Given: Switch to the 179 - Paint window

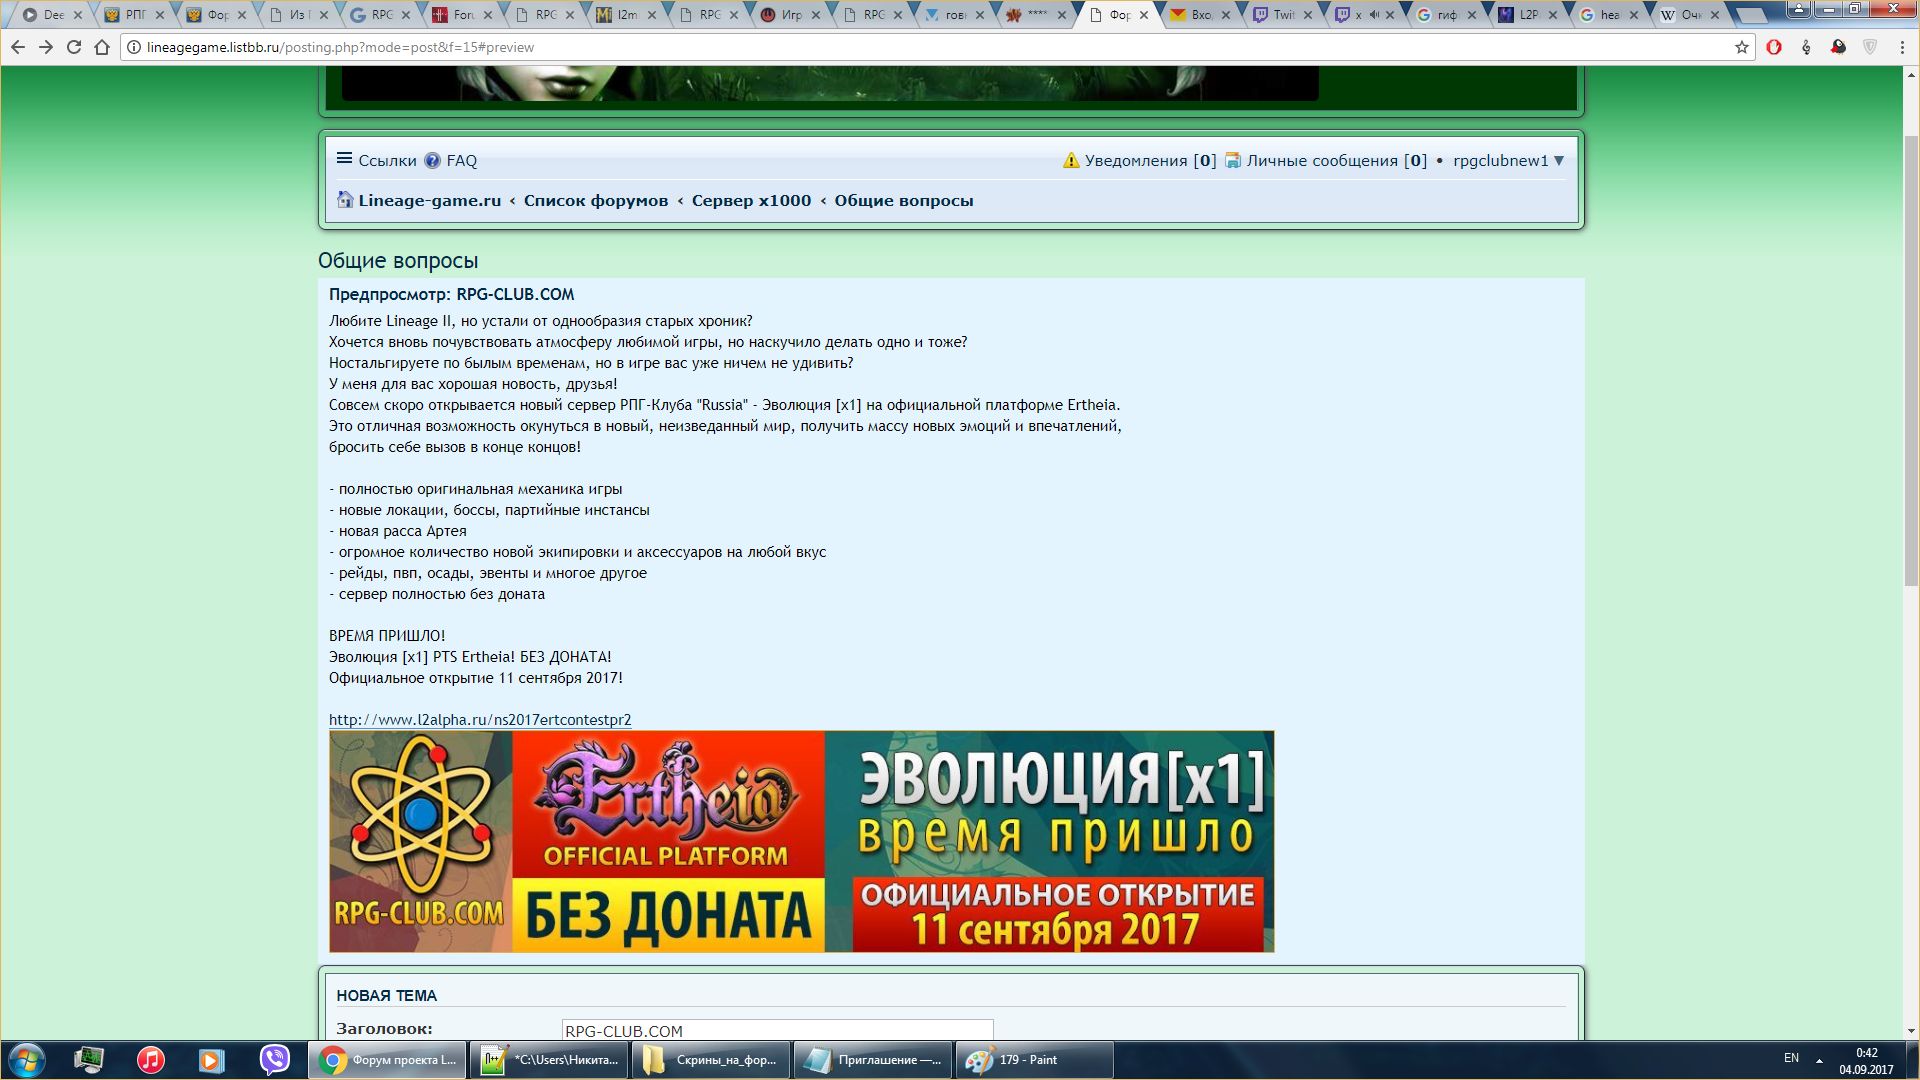Looking at the screenshot, I should [1035, 1060].
